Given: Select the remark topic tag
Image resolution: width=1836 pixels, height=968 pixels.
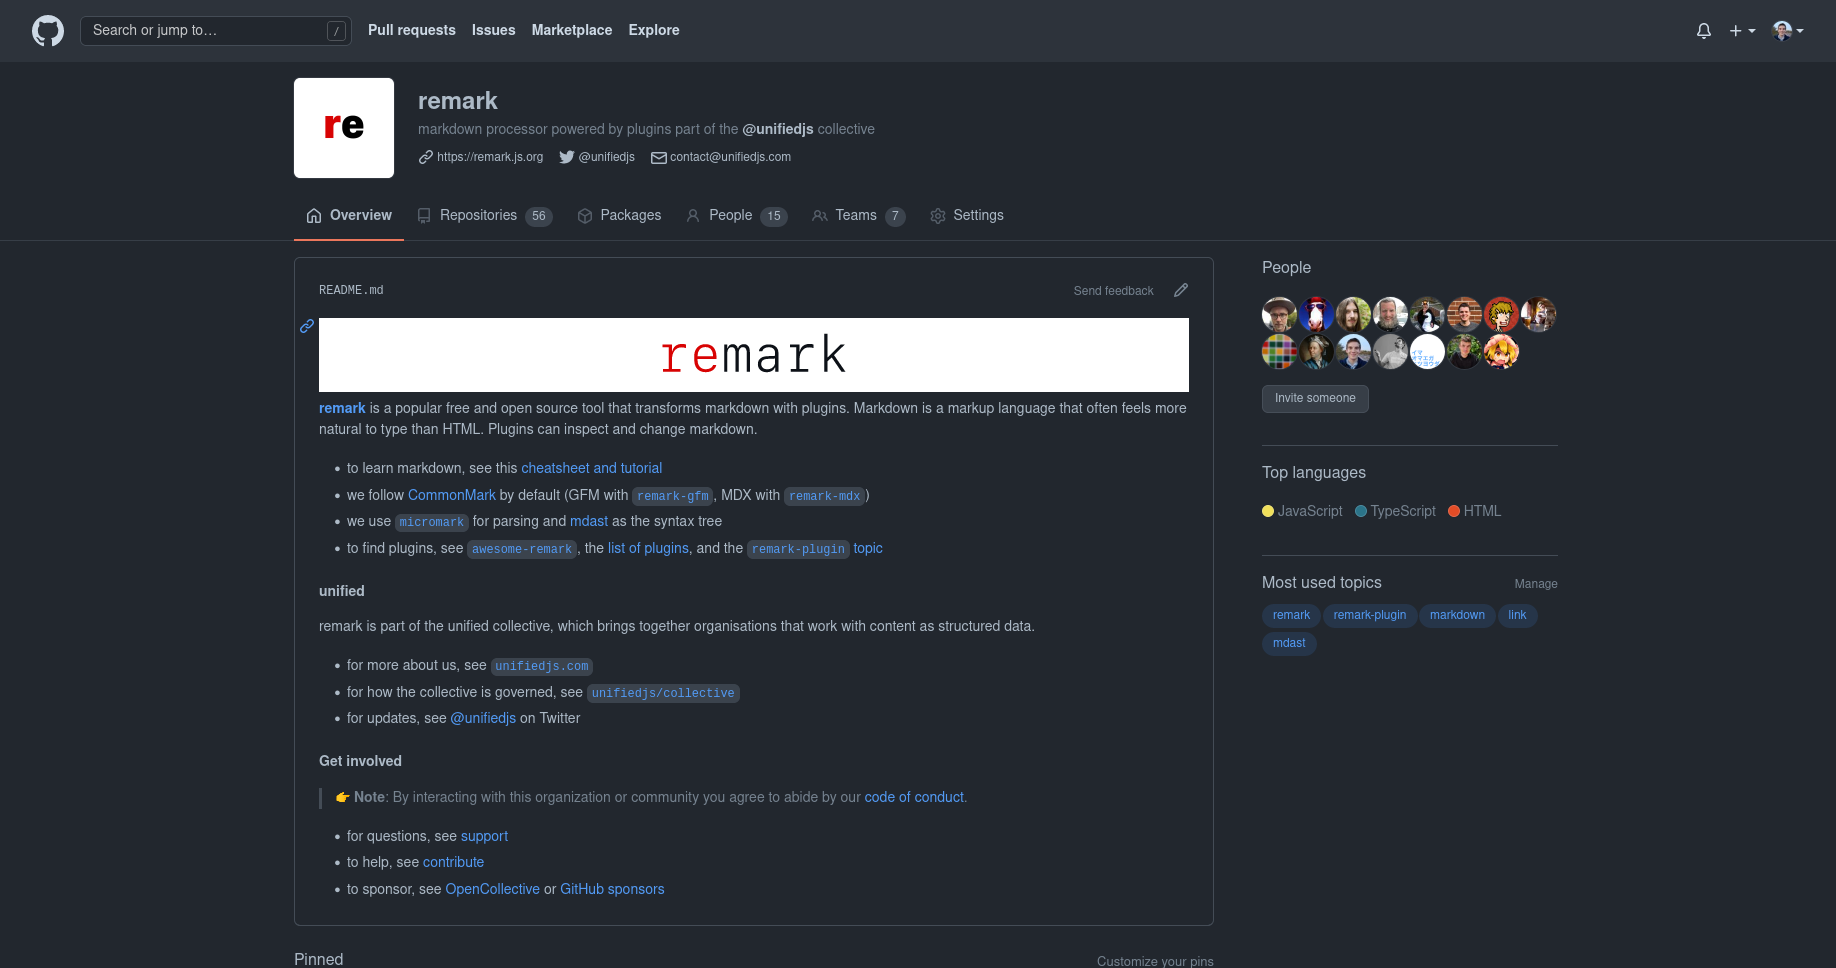Looking at the screenshot, I should 1291,615.
